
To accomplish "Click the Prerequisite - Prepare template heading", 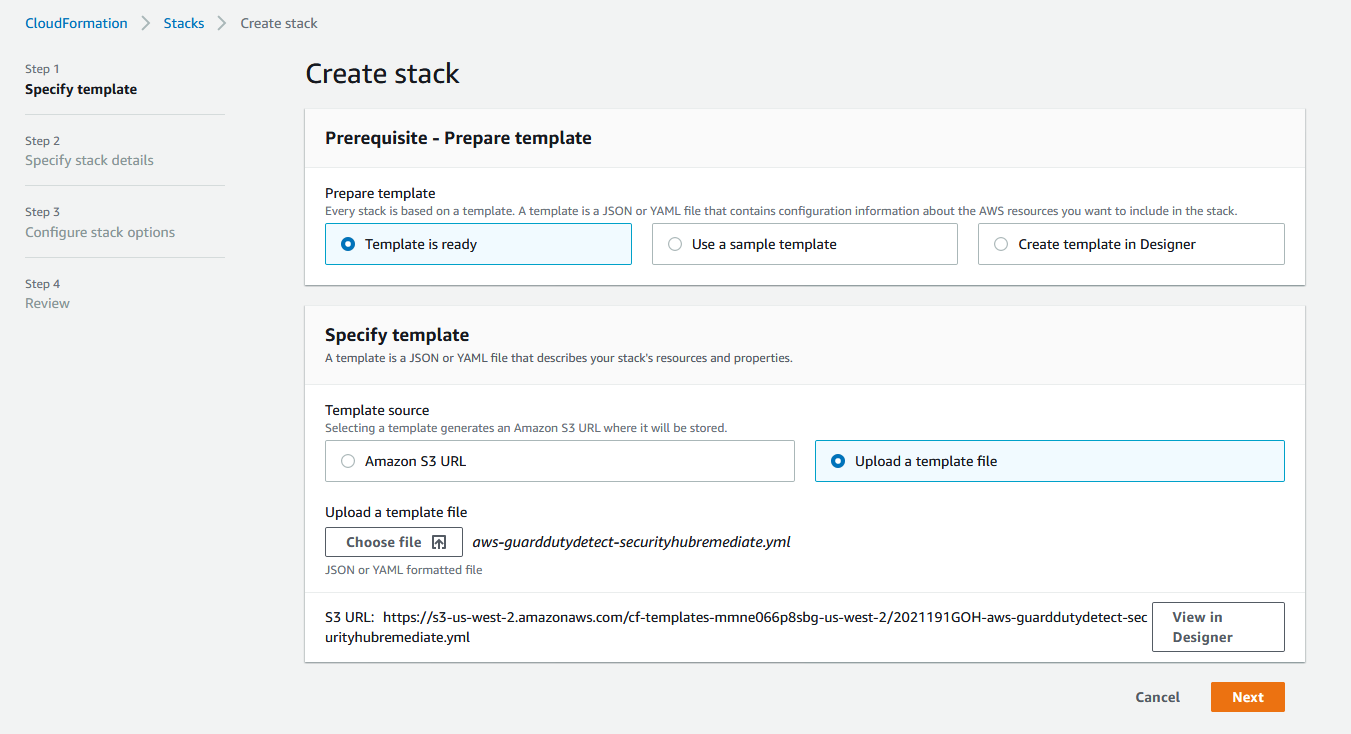I will (x=458, y=138).
